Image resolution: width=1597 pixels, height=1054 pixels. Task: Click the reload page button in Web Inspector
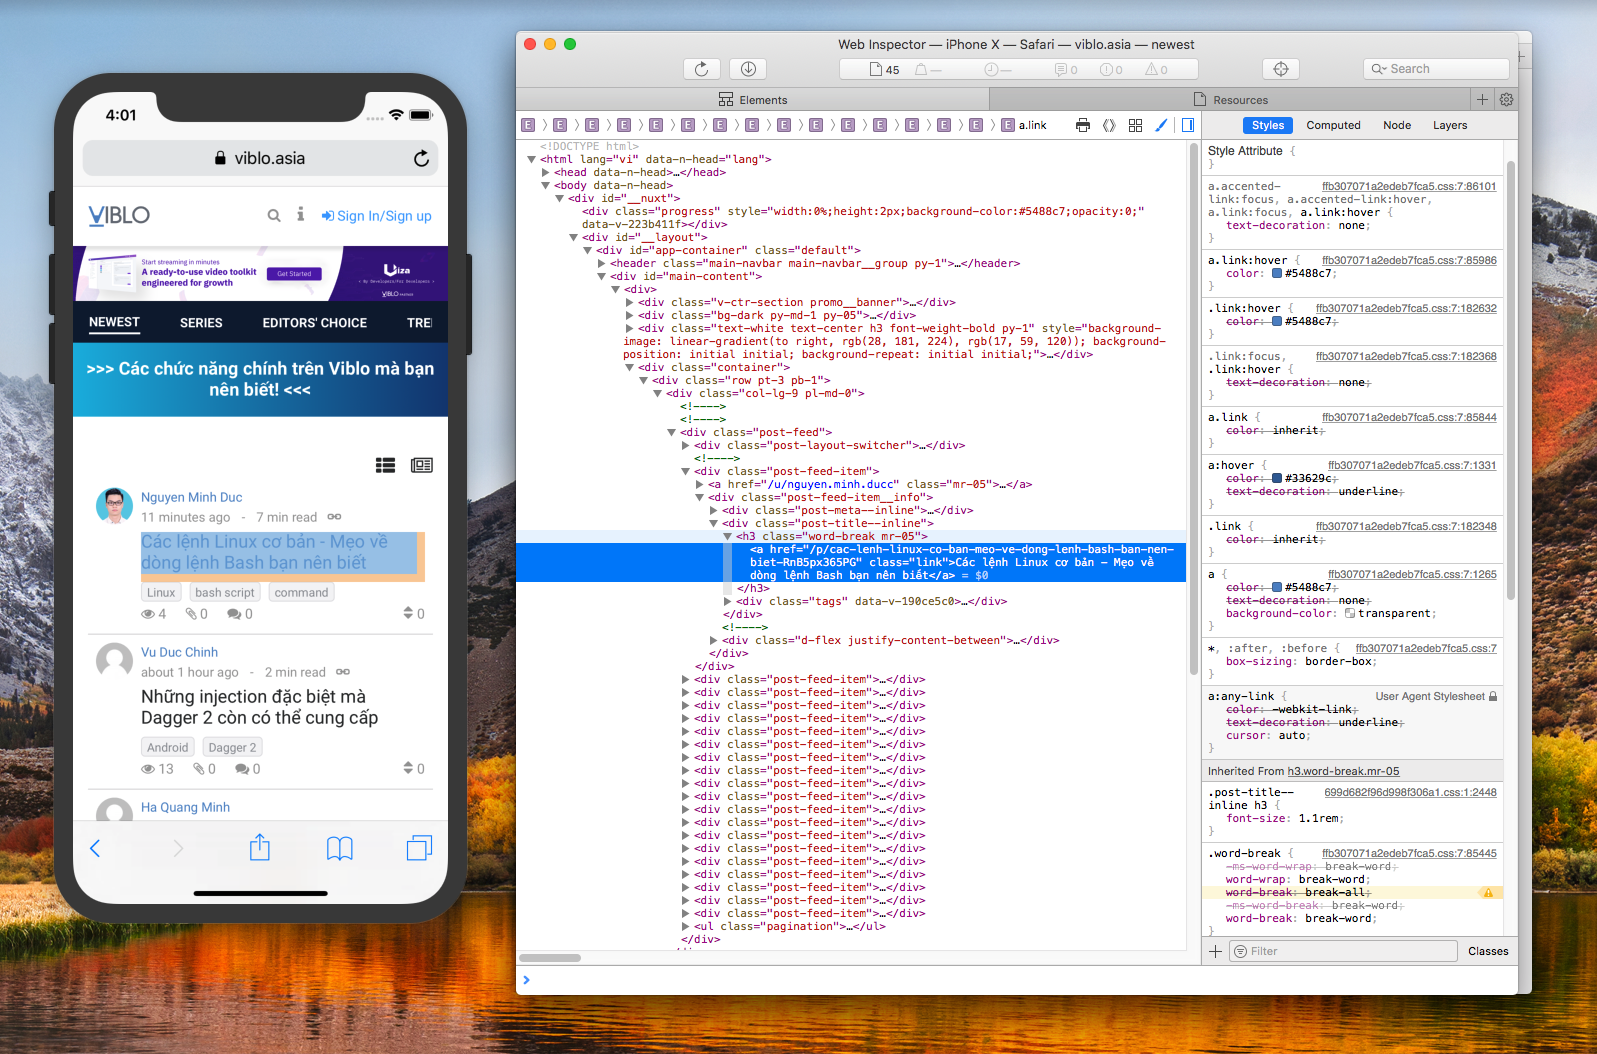(701, 69)
